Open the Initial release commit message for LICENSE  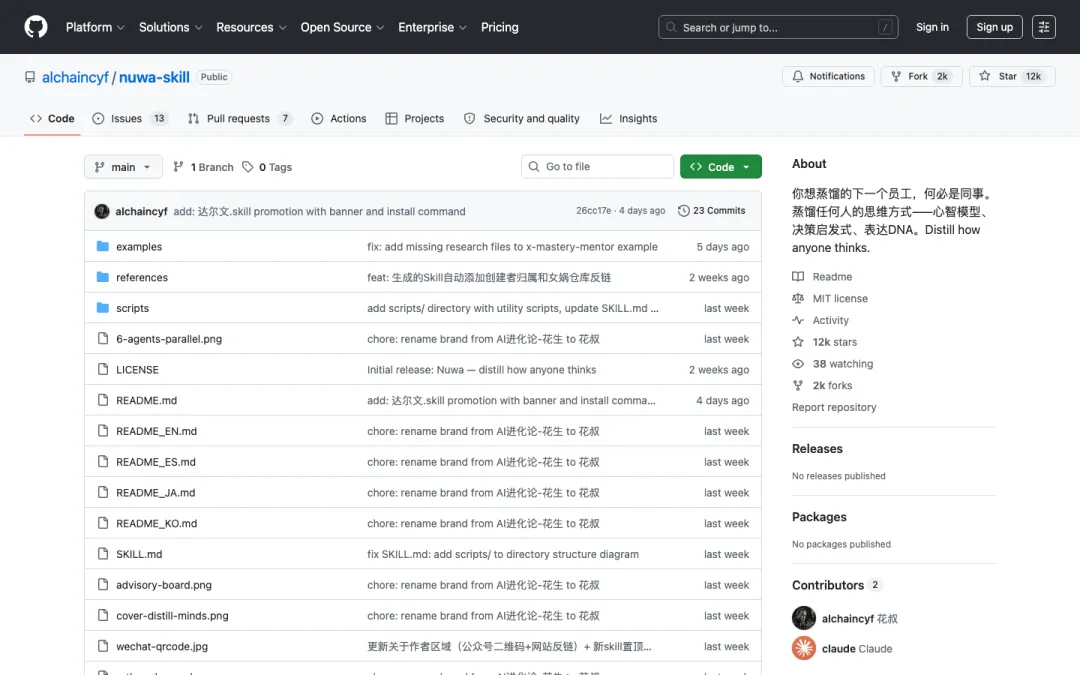click(x=481, y=369)
